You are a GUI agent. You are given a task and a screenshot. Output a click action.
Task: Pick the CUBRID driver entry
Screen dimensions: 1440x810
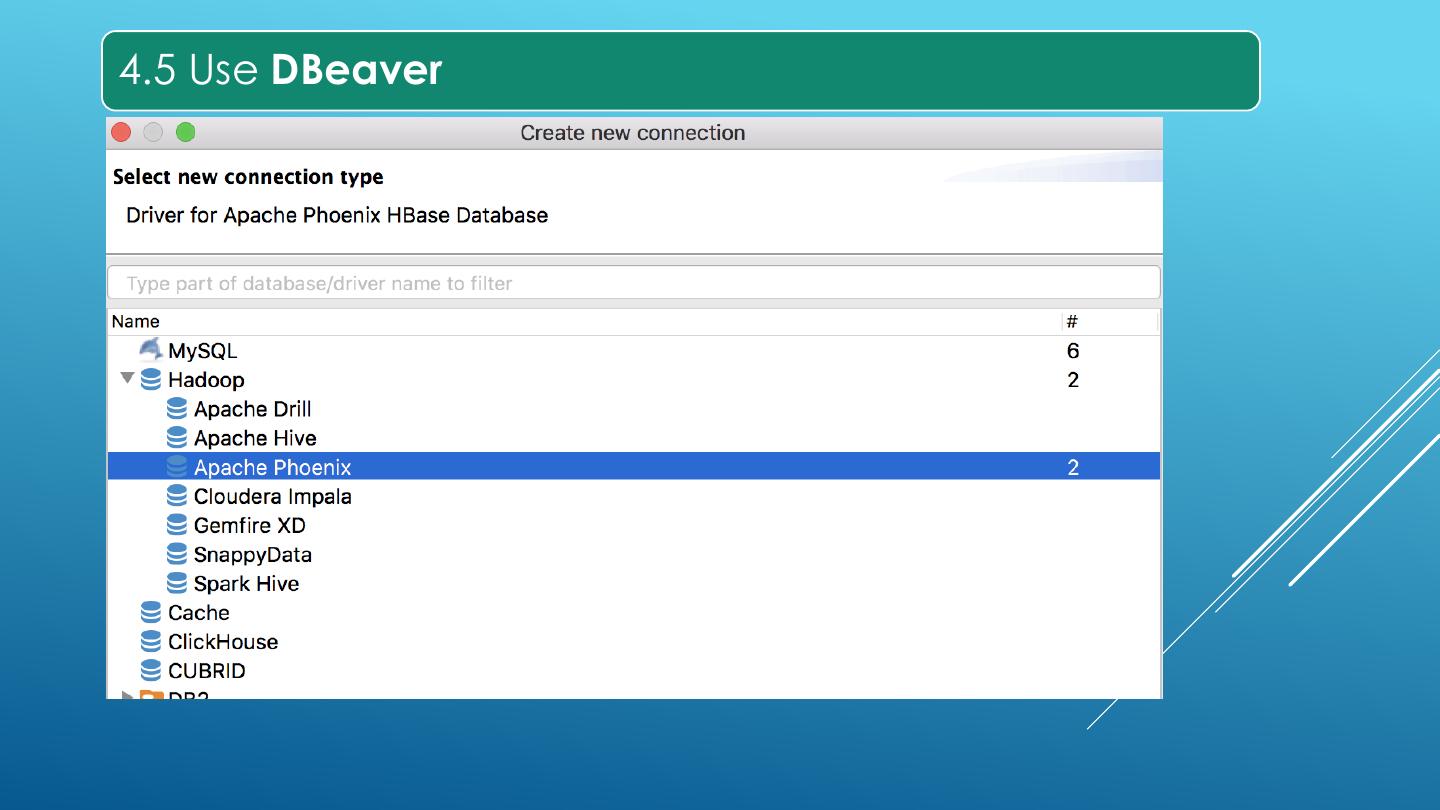click(x=206, y=670)
